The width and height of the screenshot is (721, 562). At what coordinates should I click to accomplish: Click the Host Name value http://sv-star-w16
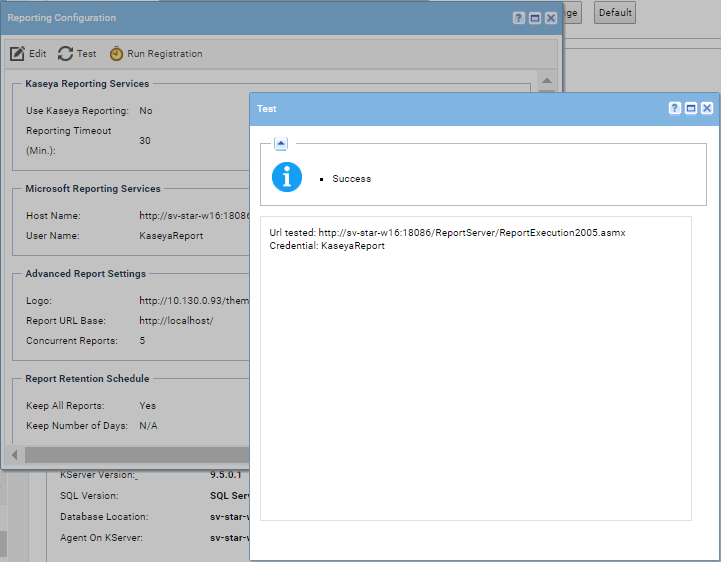[x=194, y=216]
